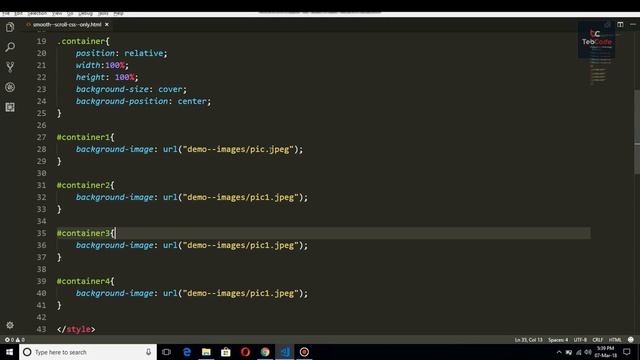Open the Manage gear at the sidebar bottom
Viewport: 640px width, 360px height.
coord(10,325)
